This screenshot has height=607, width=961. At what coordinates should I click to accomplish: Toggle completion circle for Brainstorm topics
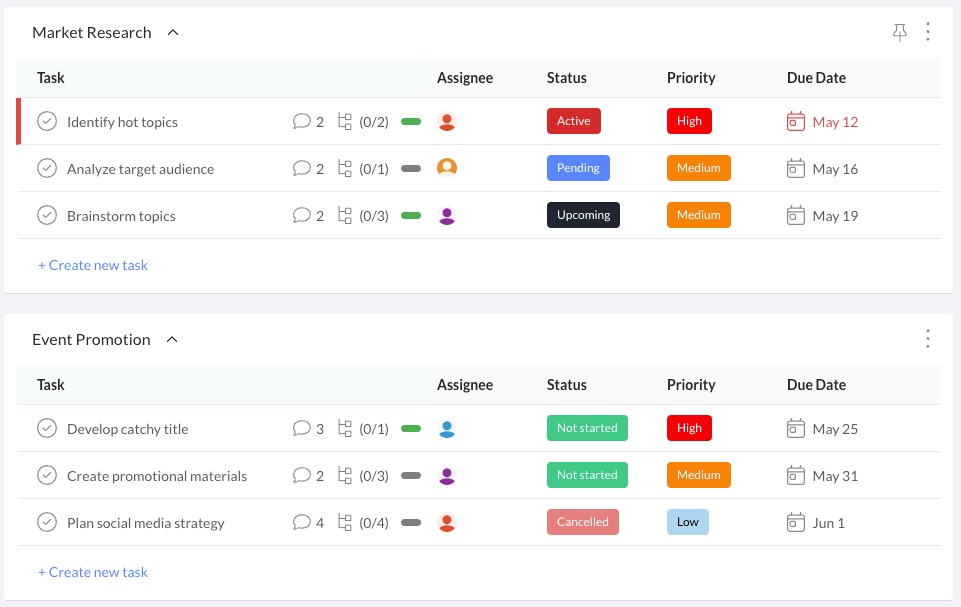pyautogui.click(x=47, y=215)
